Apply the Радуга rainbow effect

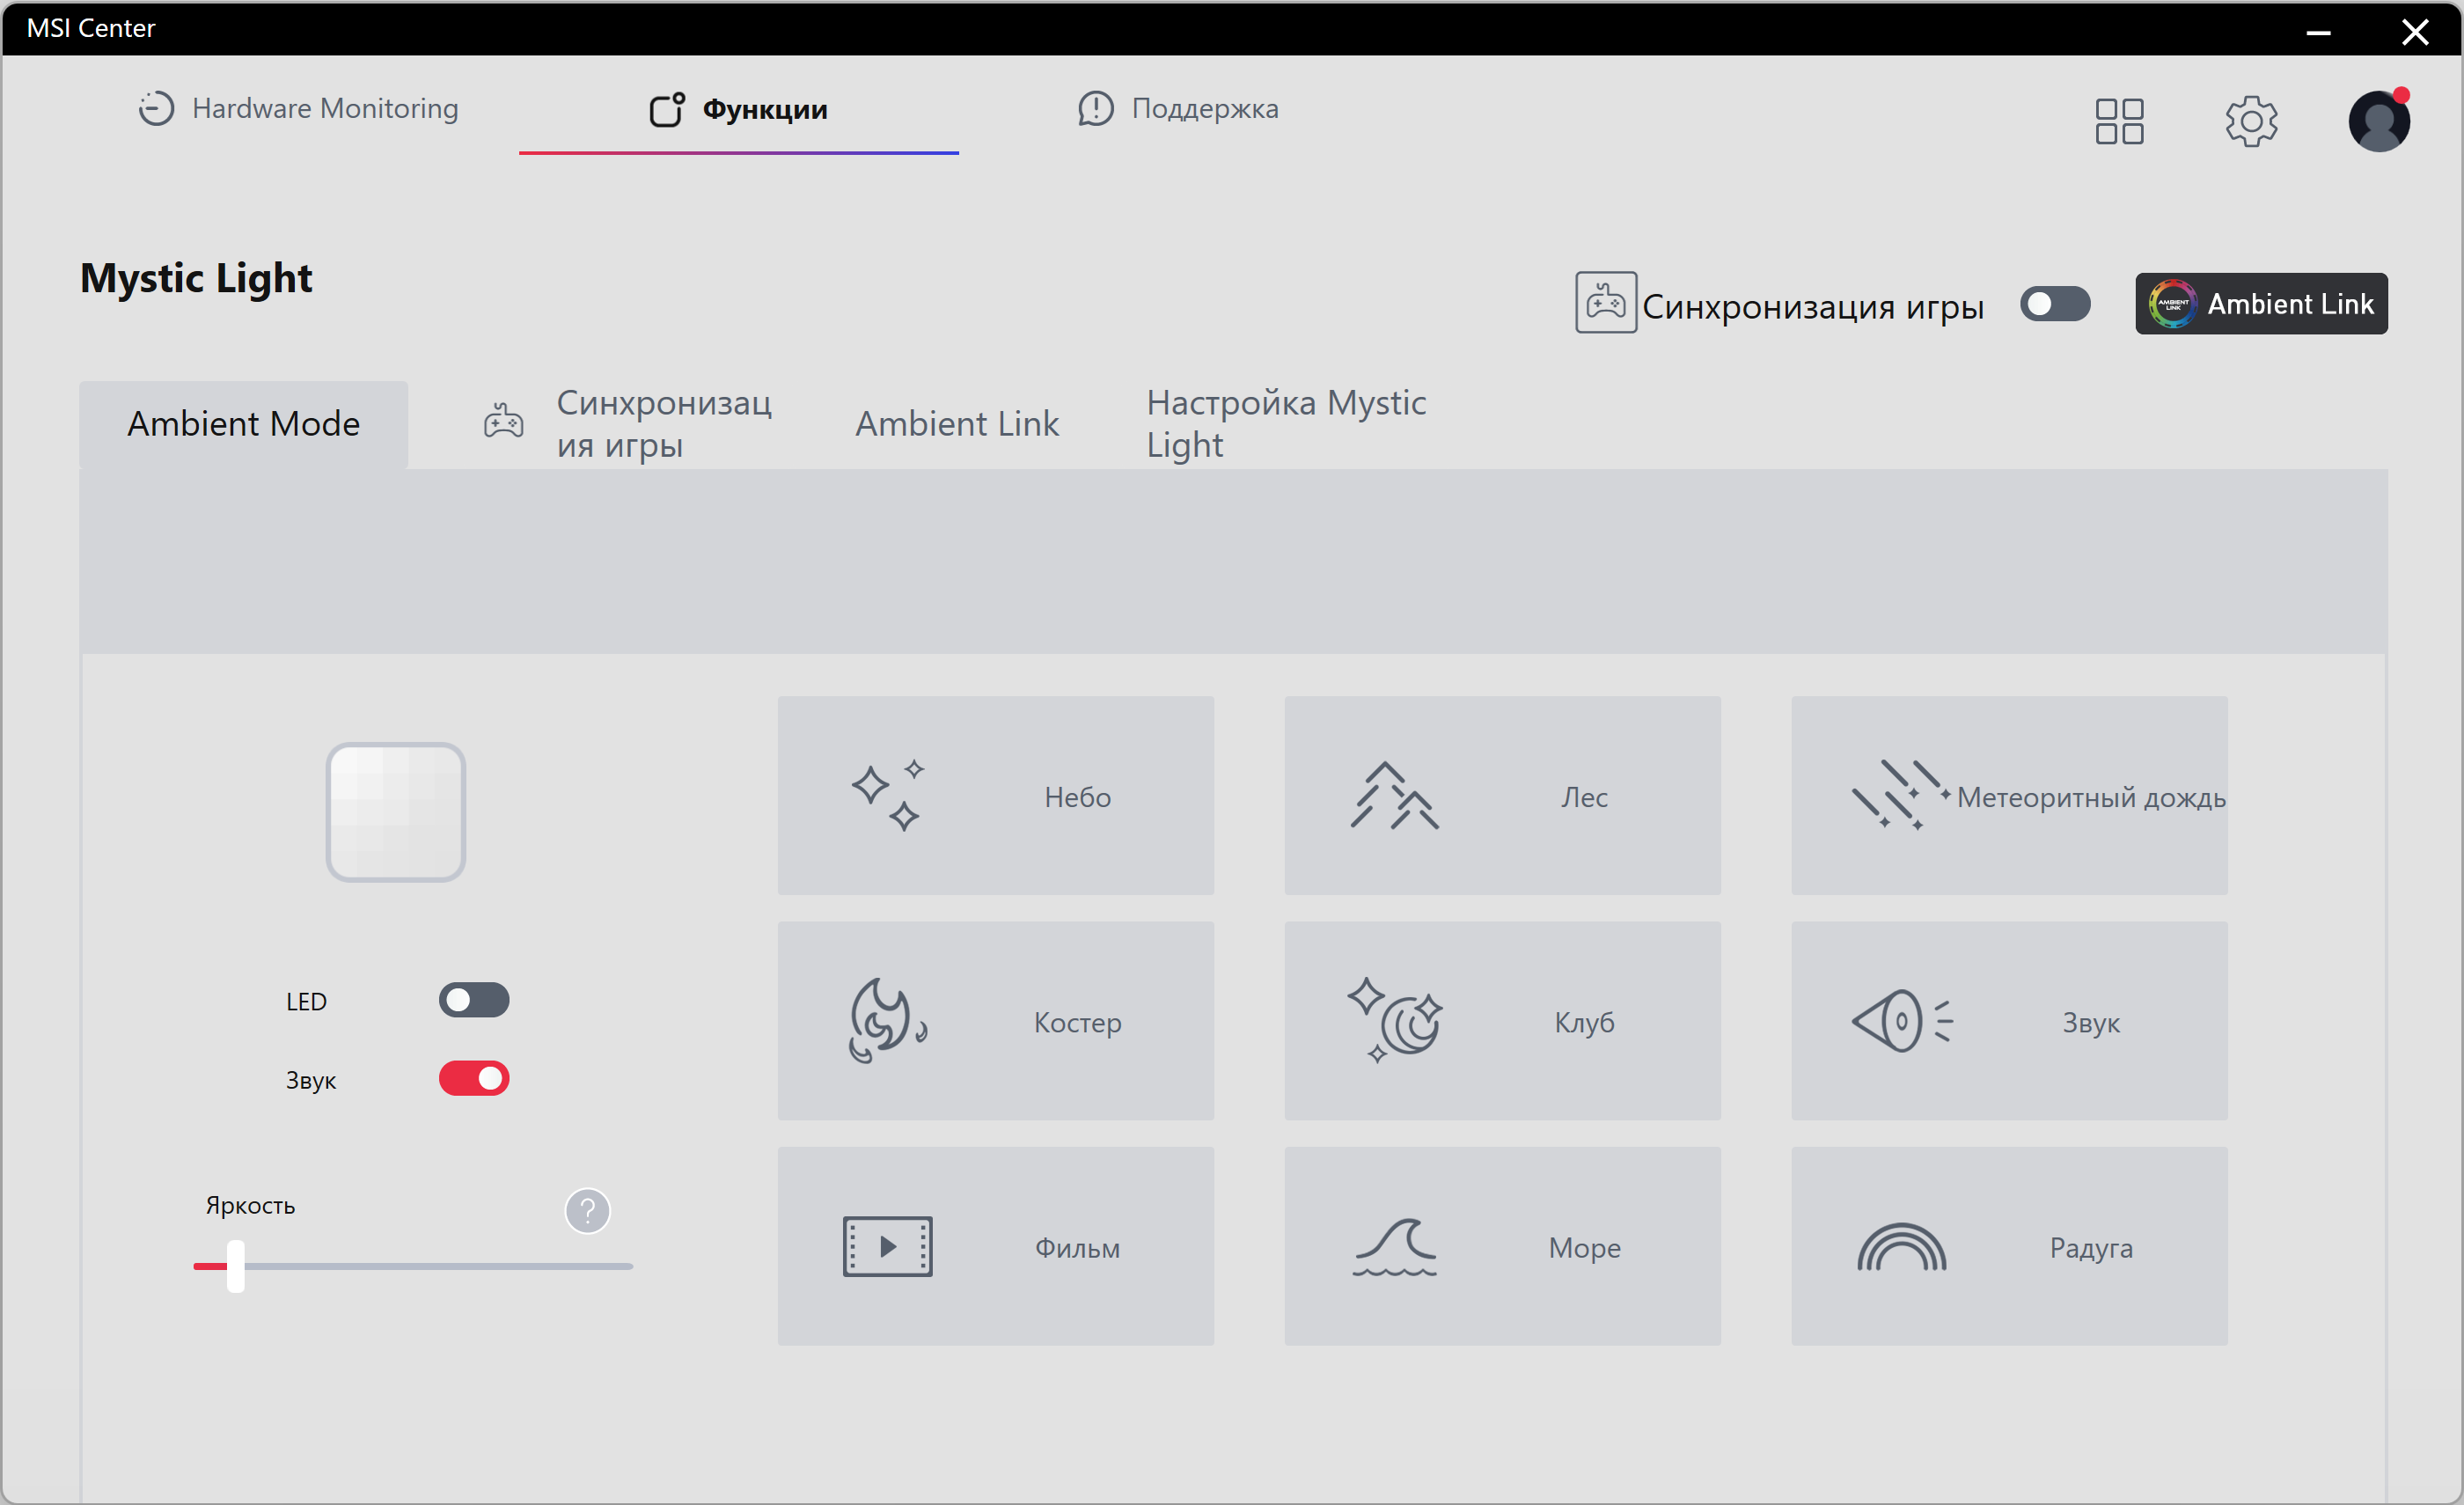(2008, 1246)
